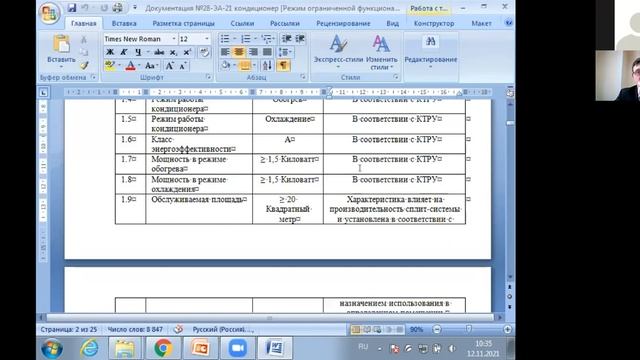Click Число слов: 8 847 word count
Viewport: 640px width, 360px height.
click(x=135, y=329)
